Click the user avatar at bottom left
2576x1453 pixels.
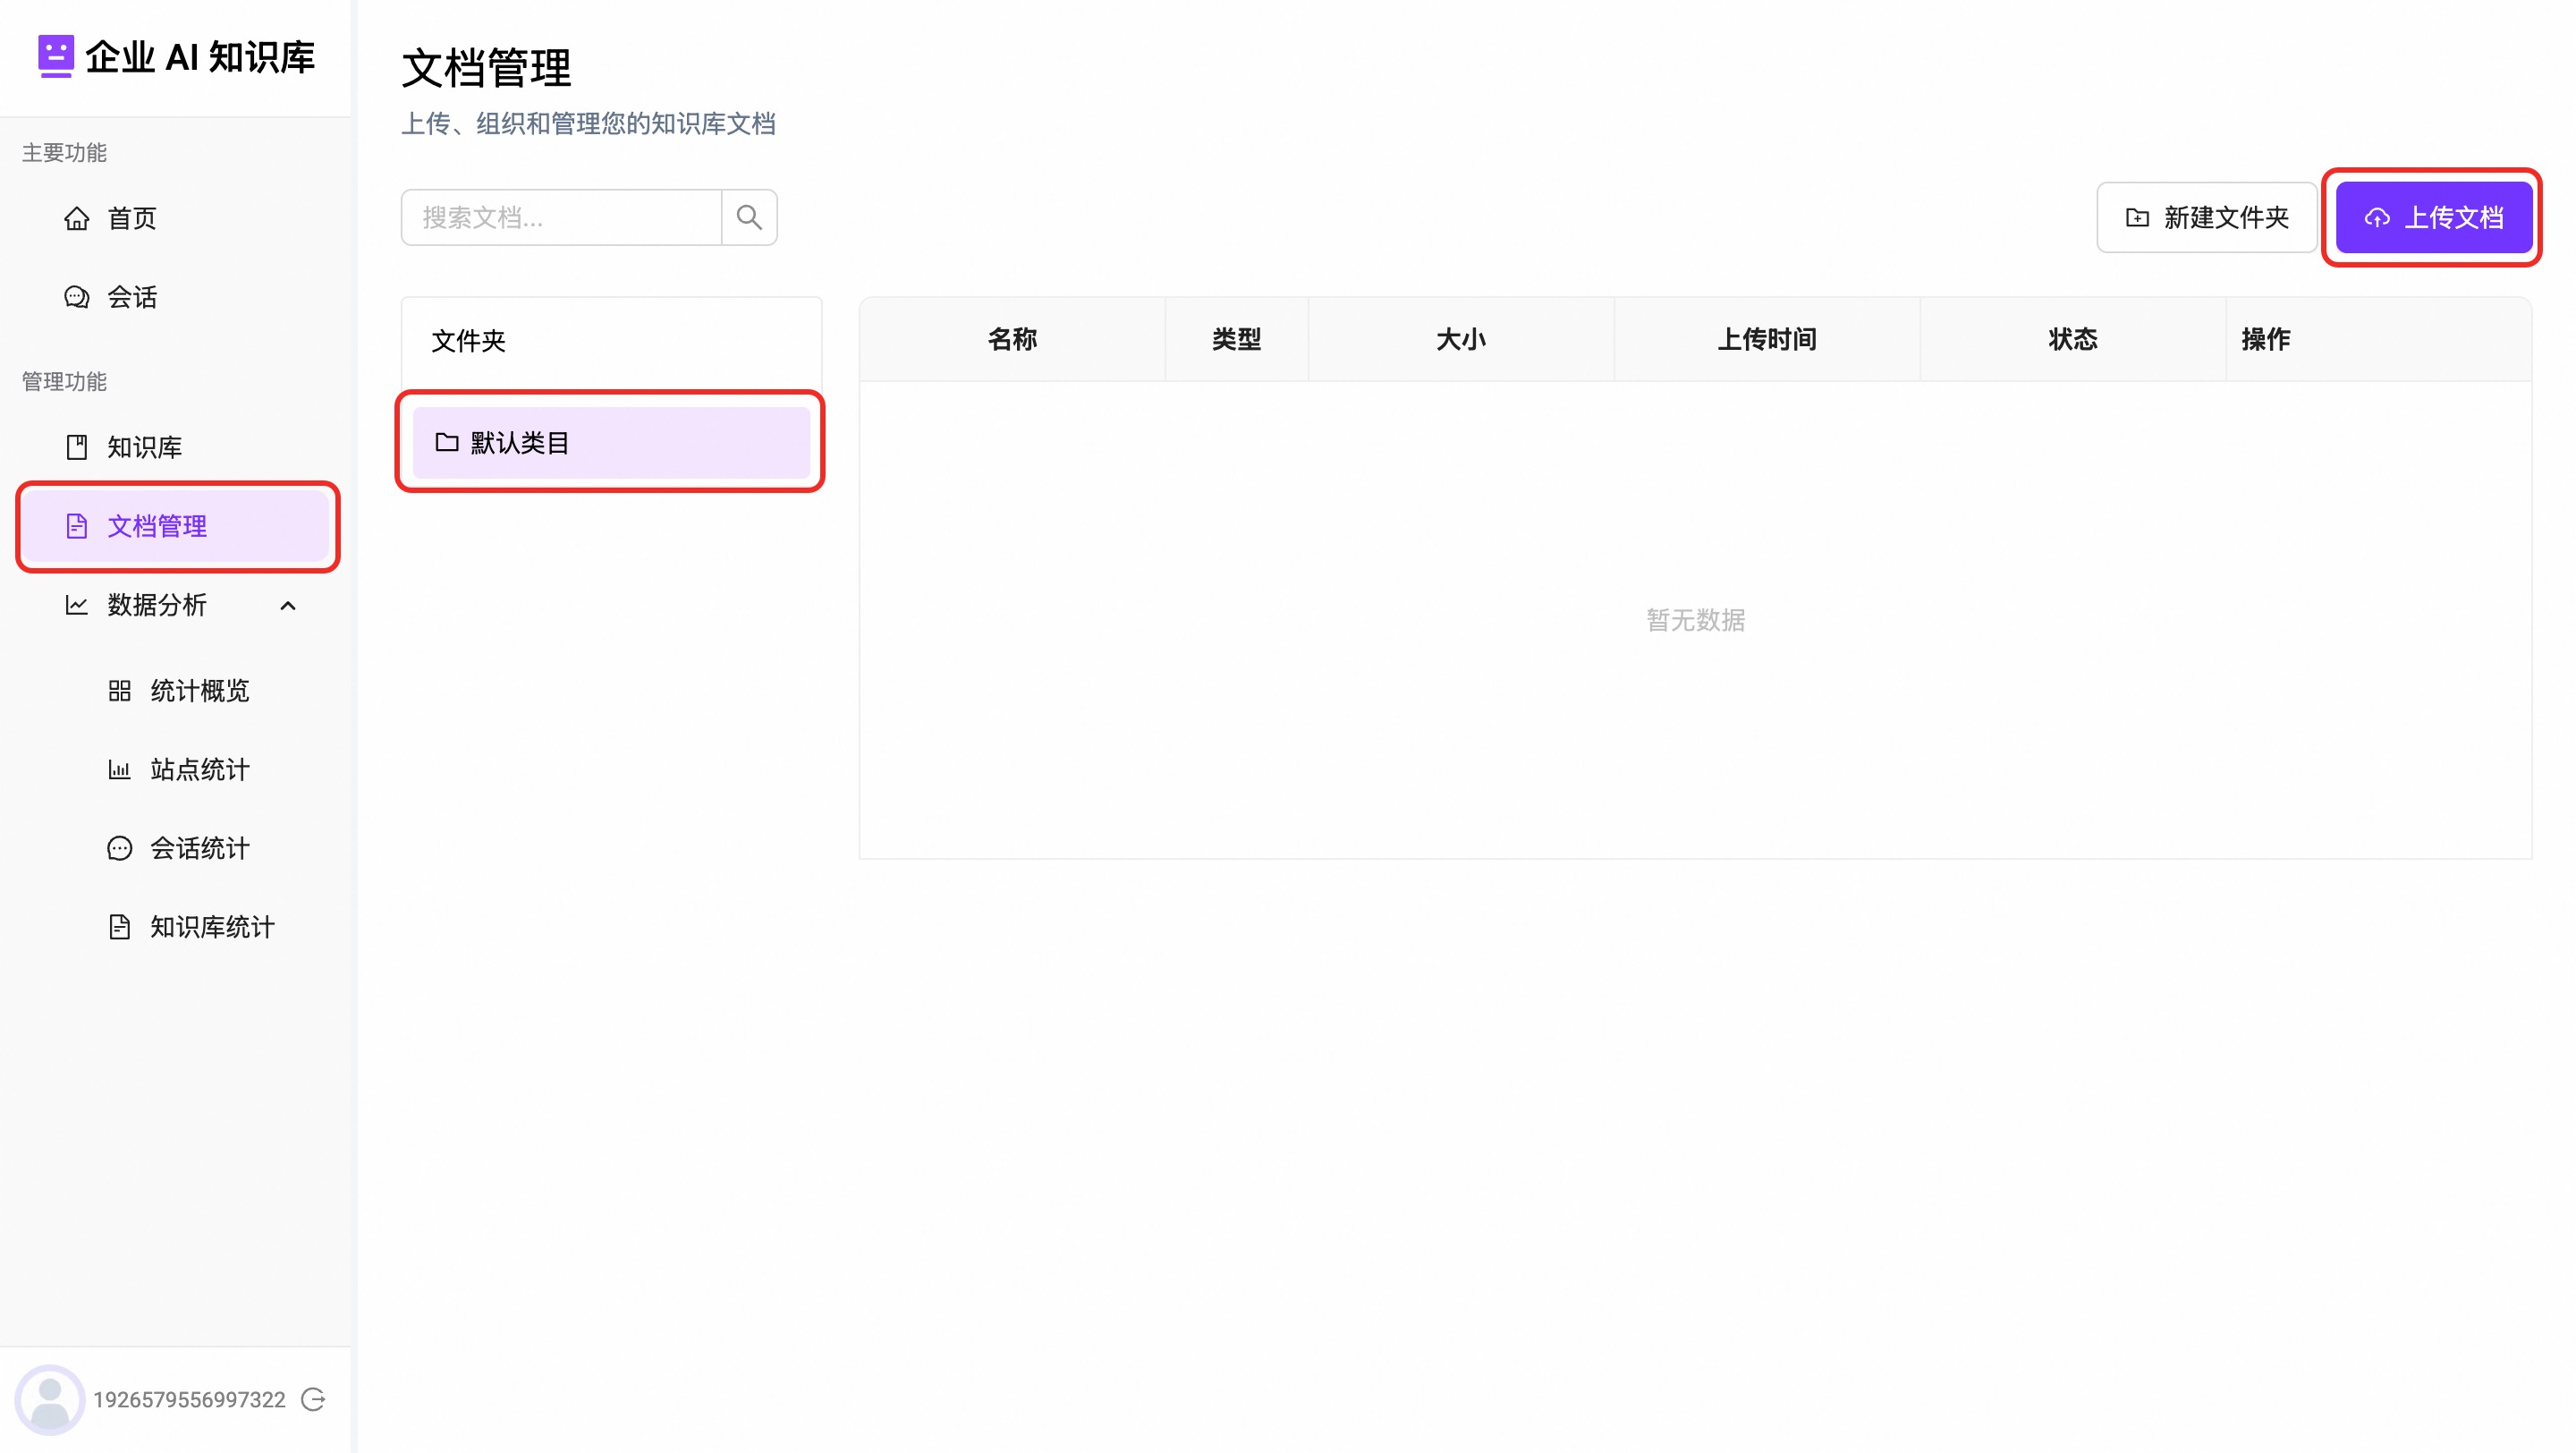(49, 1399)
